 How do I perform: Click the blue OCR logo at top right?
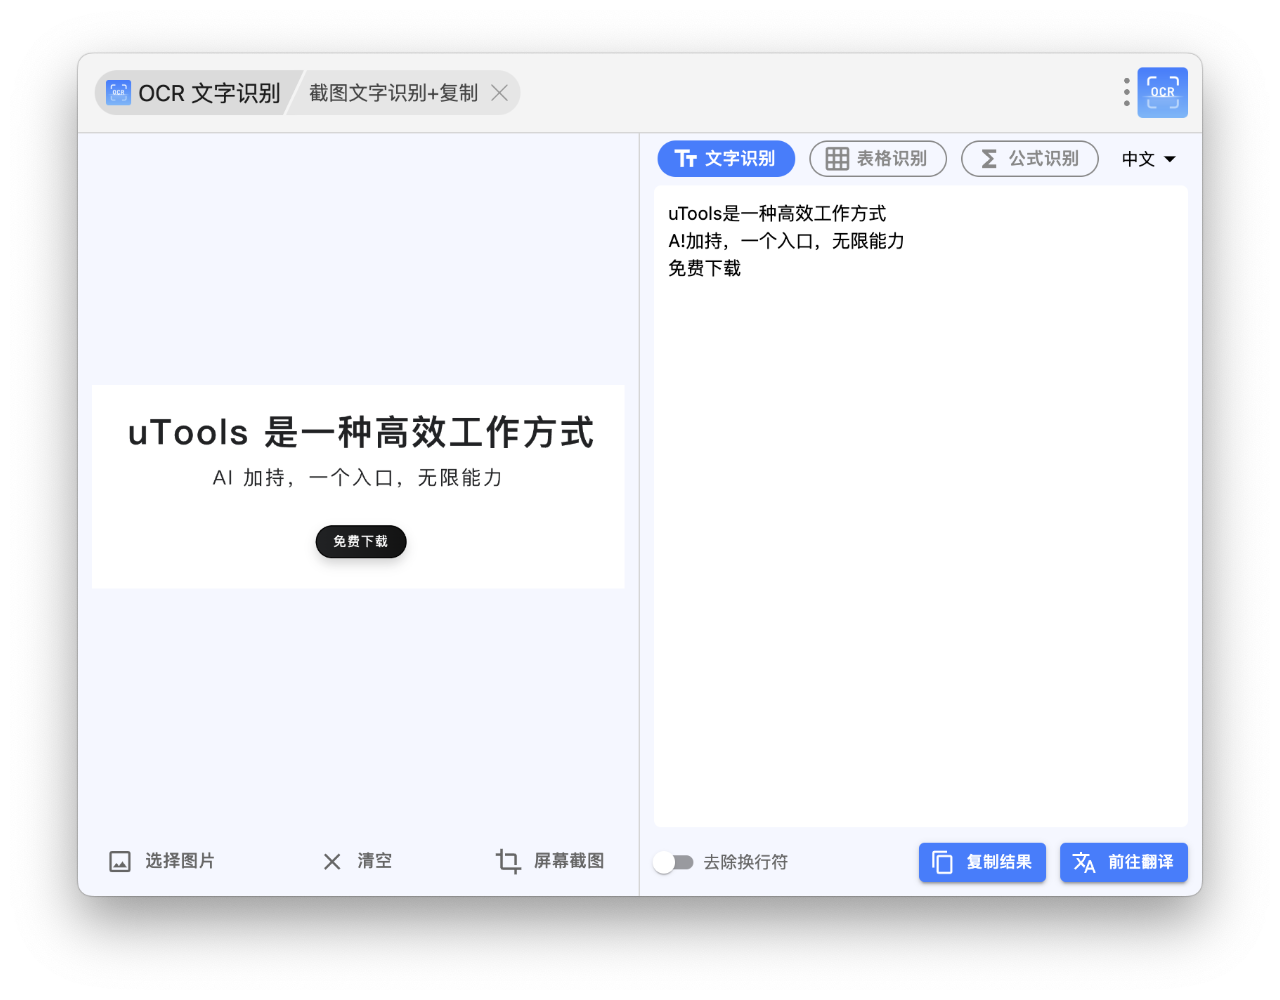1162,92
